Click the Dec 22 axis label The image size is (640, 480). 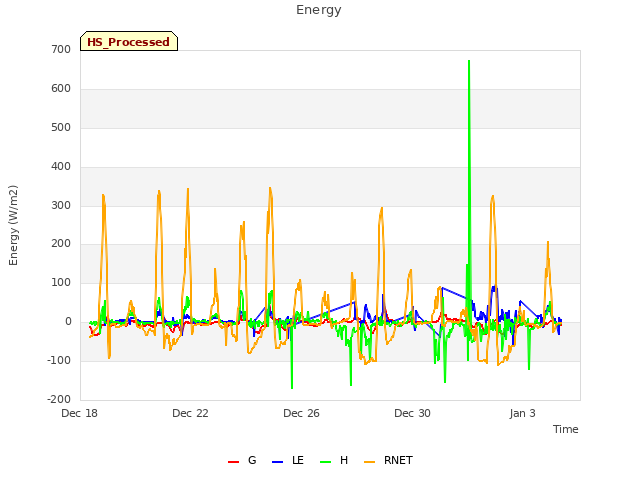[x=190, y=413]
